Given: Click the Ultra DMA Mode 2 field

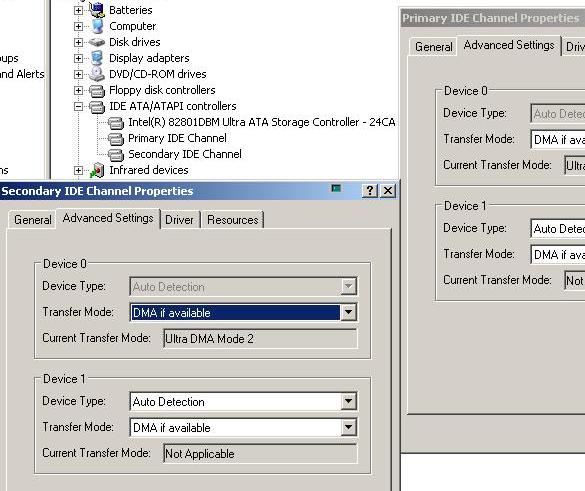Looking at the screenshot, I should point(260,338).
